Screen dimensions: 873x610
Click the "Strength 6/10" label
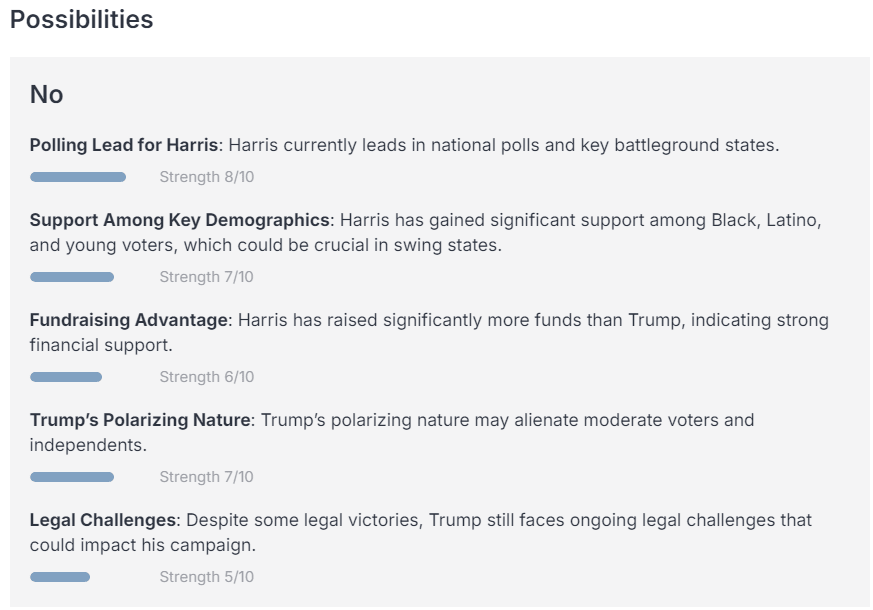206,377
